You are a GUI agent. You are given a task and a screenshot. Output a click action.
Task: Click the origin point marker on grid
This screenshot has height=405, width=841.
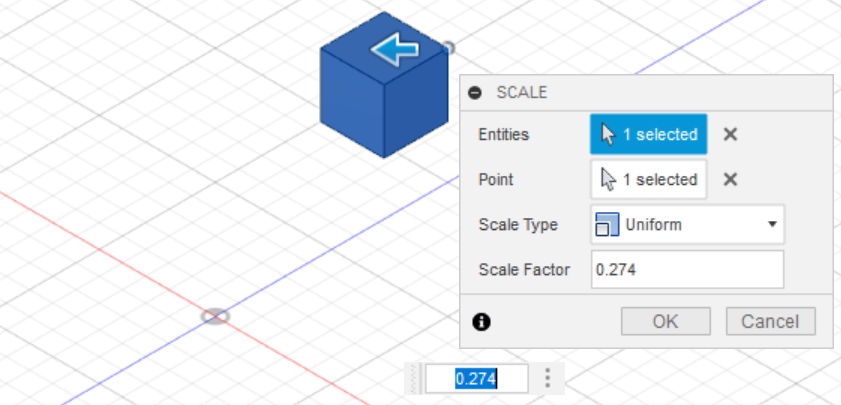coord(216,316)
